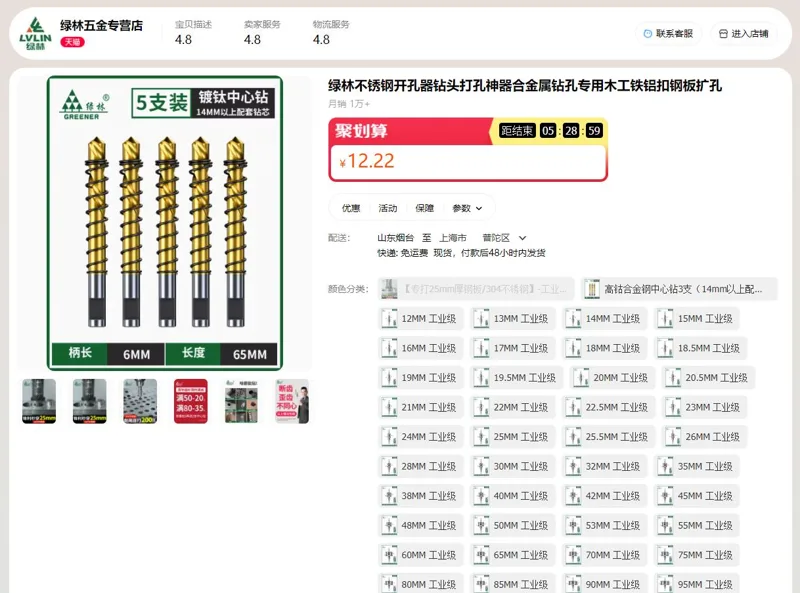Viewport: 800px width, 593px height.
Task: Select the 16MM 工业级 option
Action: pos(420,348)
